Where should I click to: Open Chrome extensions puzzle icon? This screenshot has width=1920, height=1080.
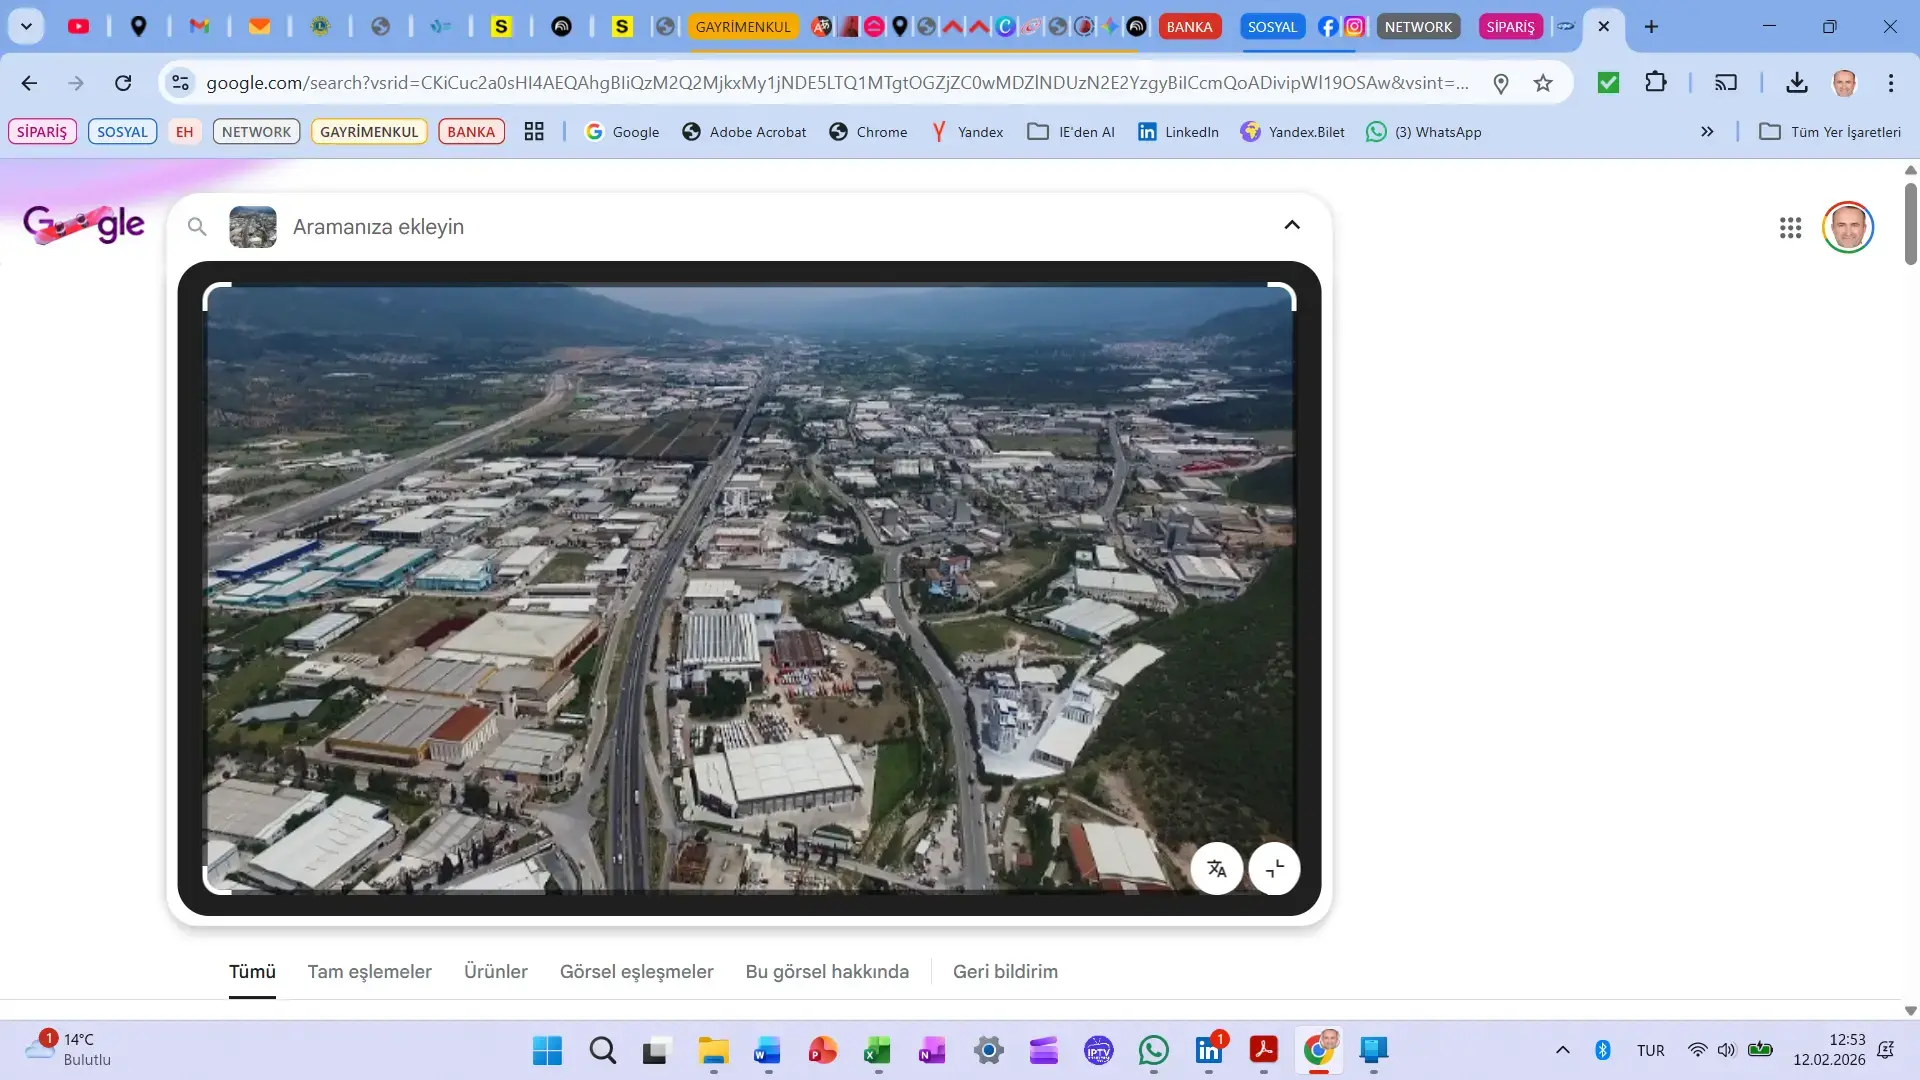click(1656, 83)
